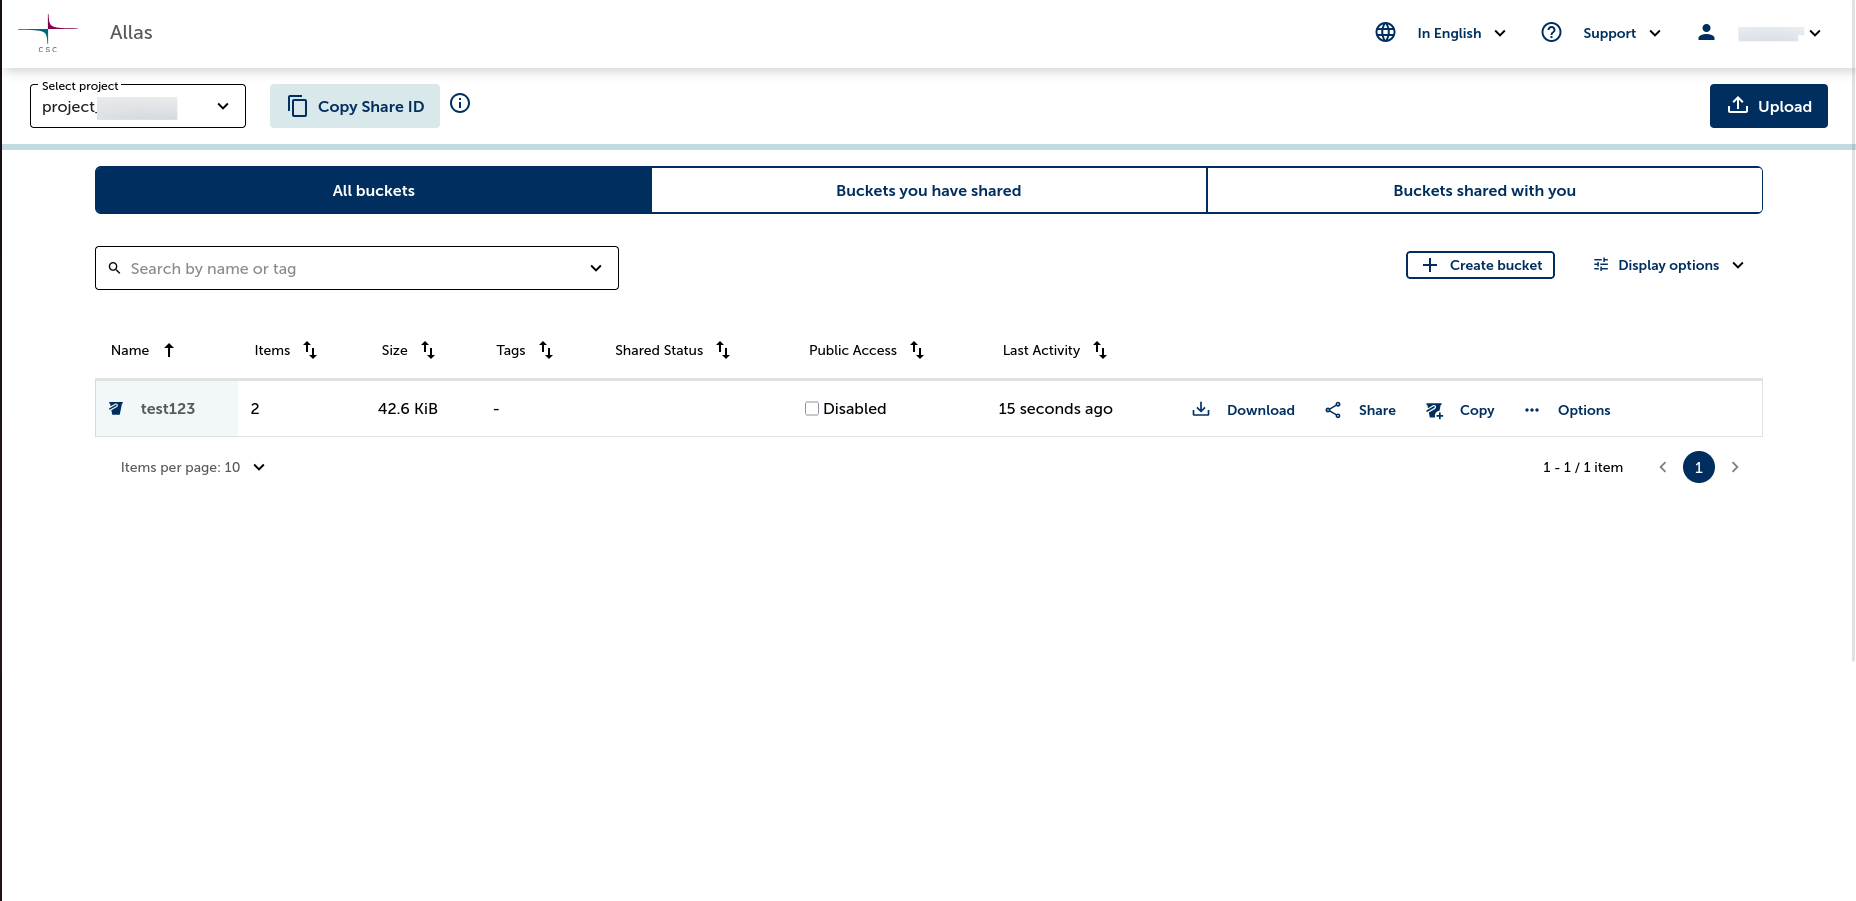Toggle public access checkbox for test123

pyautogui.click(x=812, y=408)
